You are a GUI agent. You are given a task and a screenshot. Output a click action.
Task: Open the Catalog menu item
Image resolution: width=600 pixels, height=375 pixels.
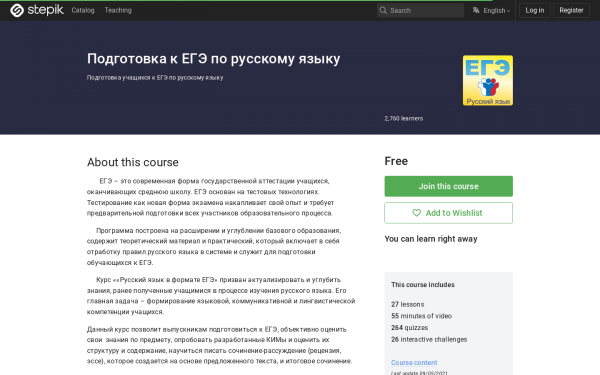(x=83, y=10)
